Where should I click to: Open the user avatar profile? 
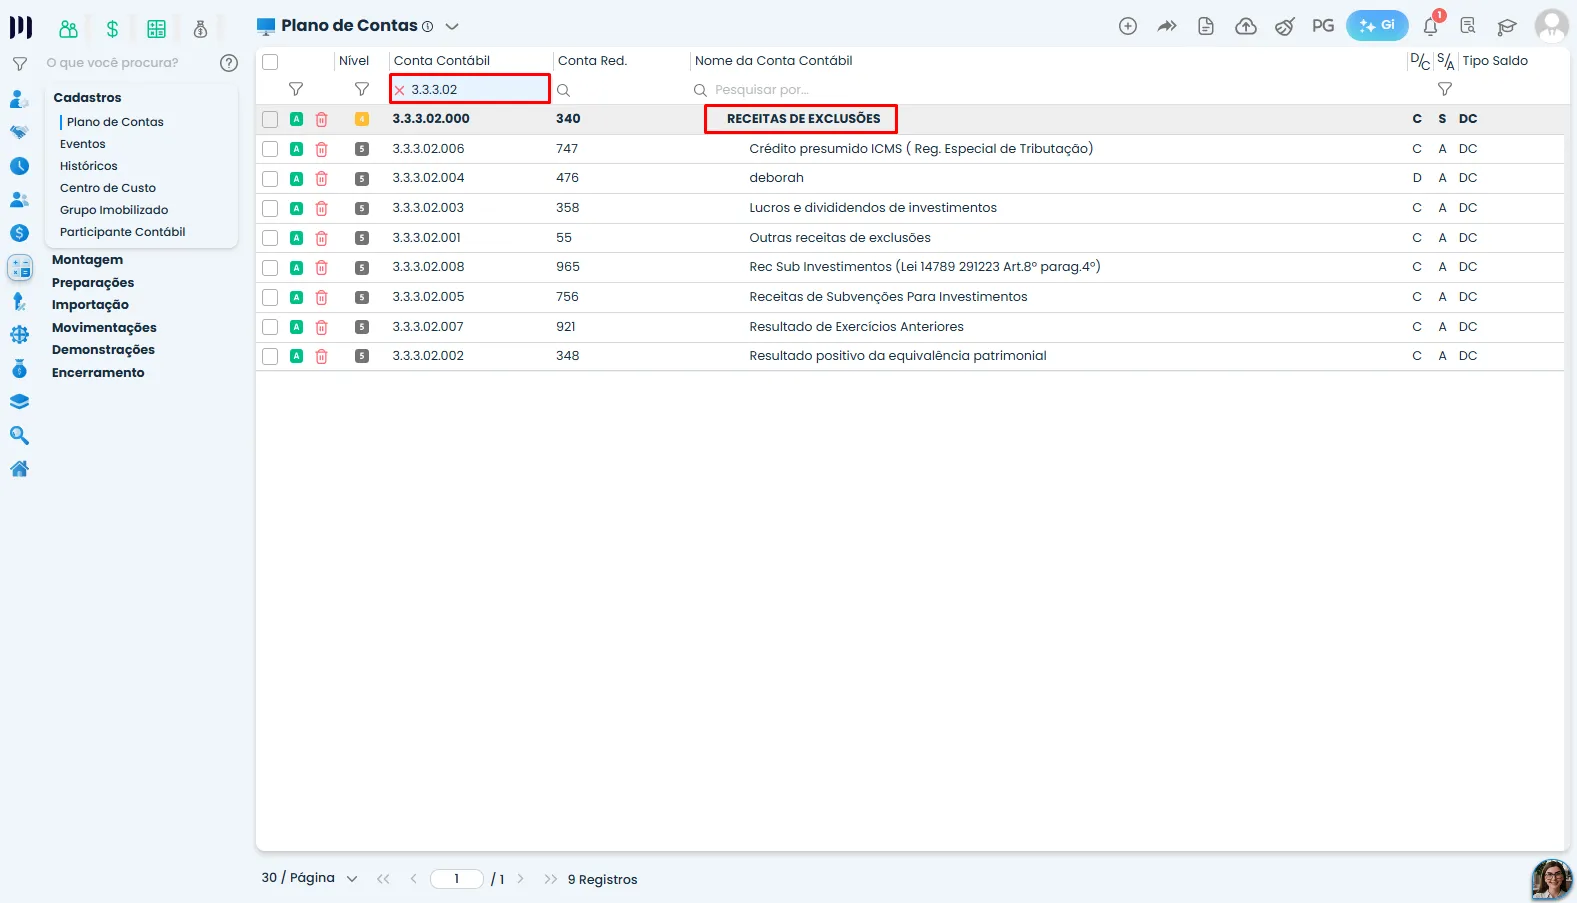pos(1551,26)
